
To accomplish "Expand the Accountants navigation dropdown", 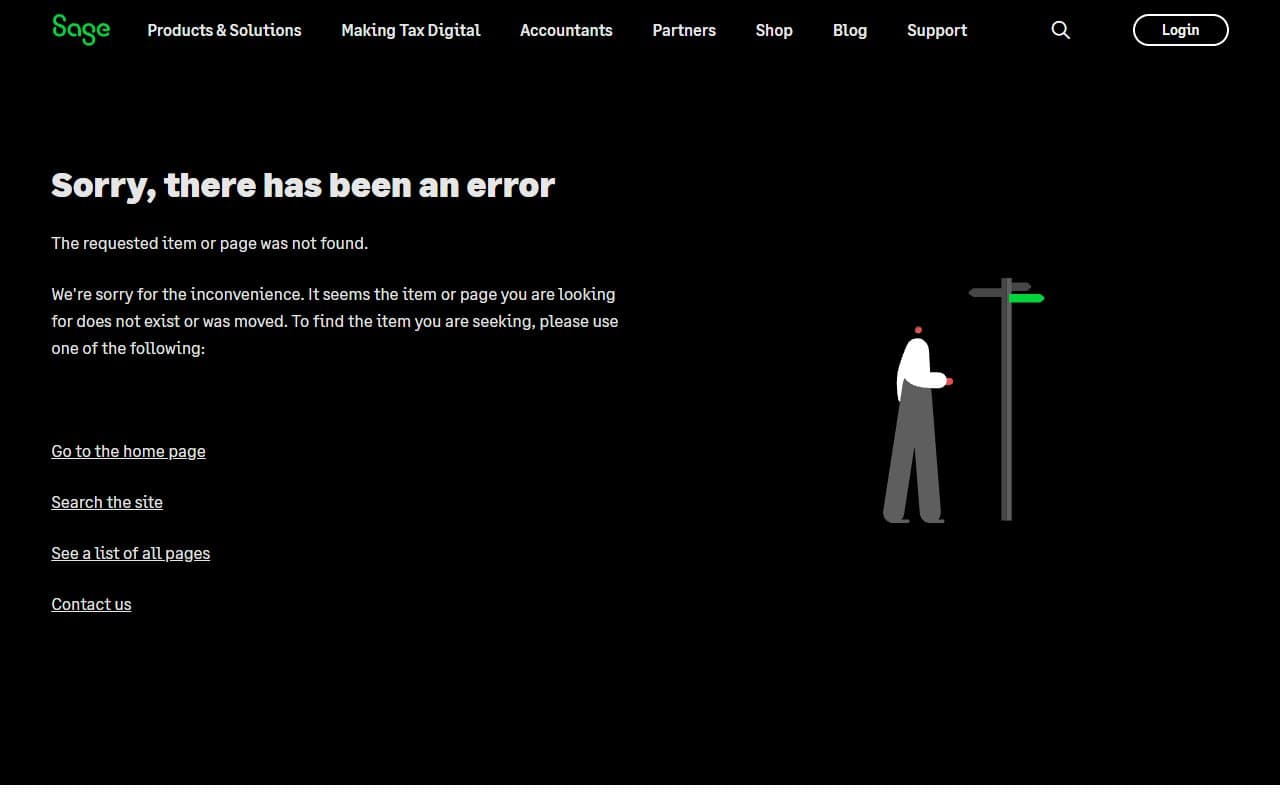I will [x=566, y=30].
